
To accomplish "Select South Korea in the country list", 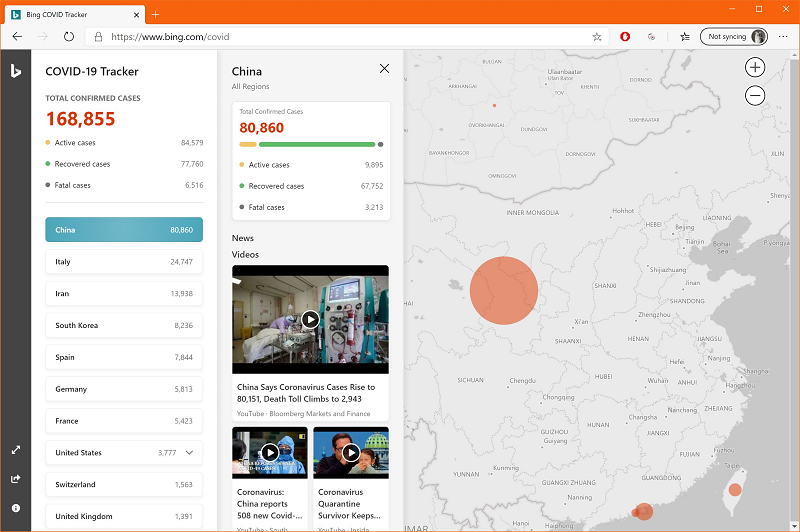I will pyautogui.click(x=124, y=325).
